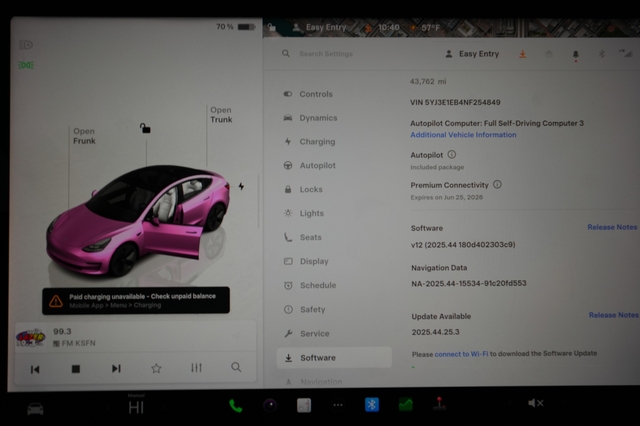This screenshot has height=426, width=640.
Task: Select the Software settings menu
Action: point(334,357)
